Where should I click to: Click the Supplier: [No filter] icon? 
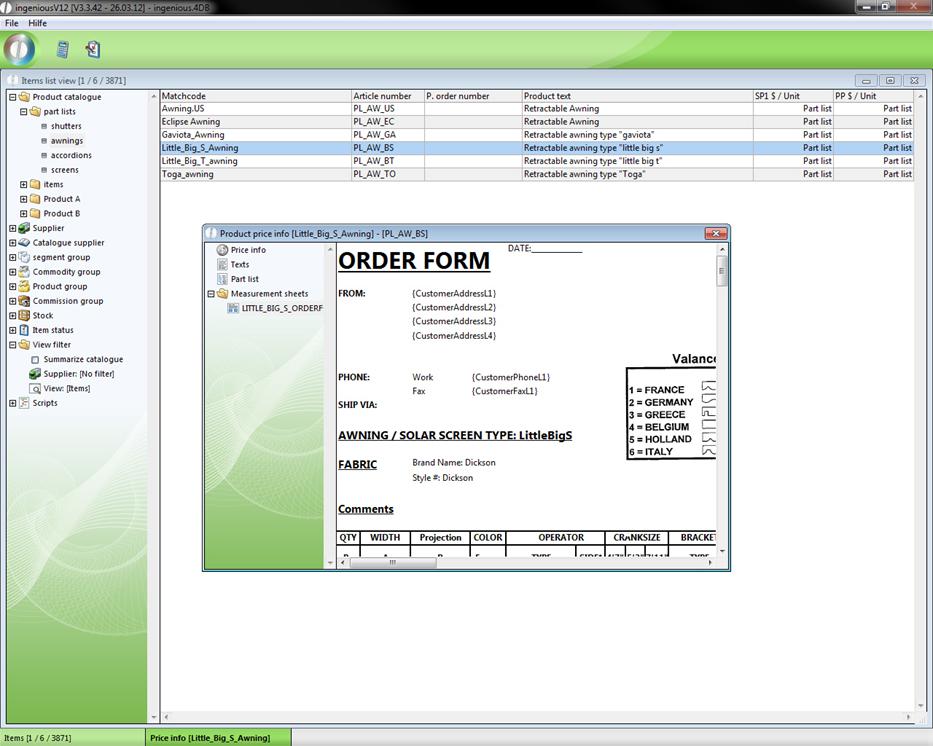[35, 374]
